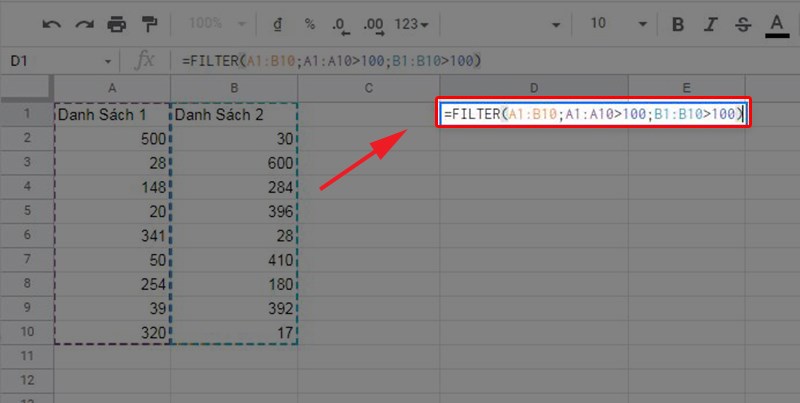The width and height of the screenshot is (800, 403).
Task: Click cell with value 500
Action: click(x=112, y=138)
